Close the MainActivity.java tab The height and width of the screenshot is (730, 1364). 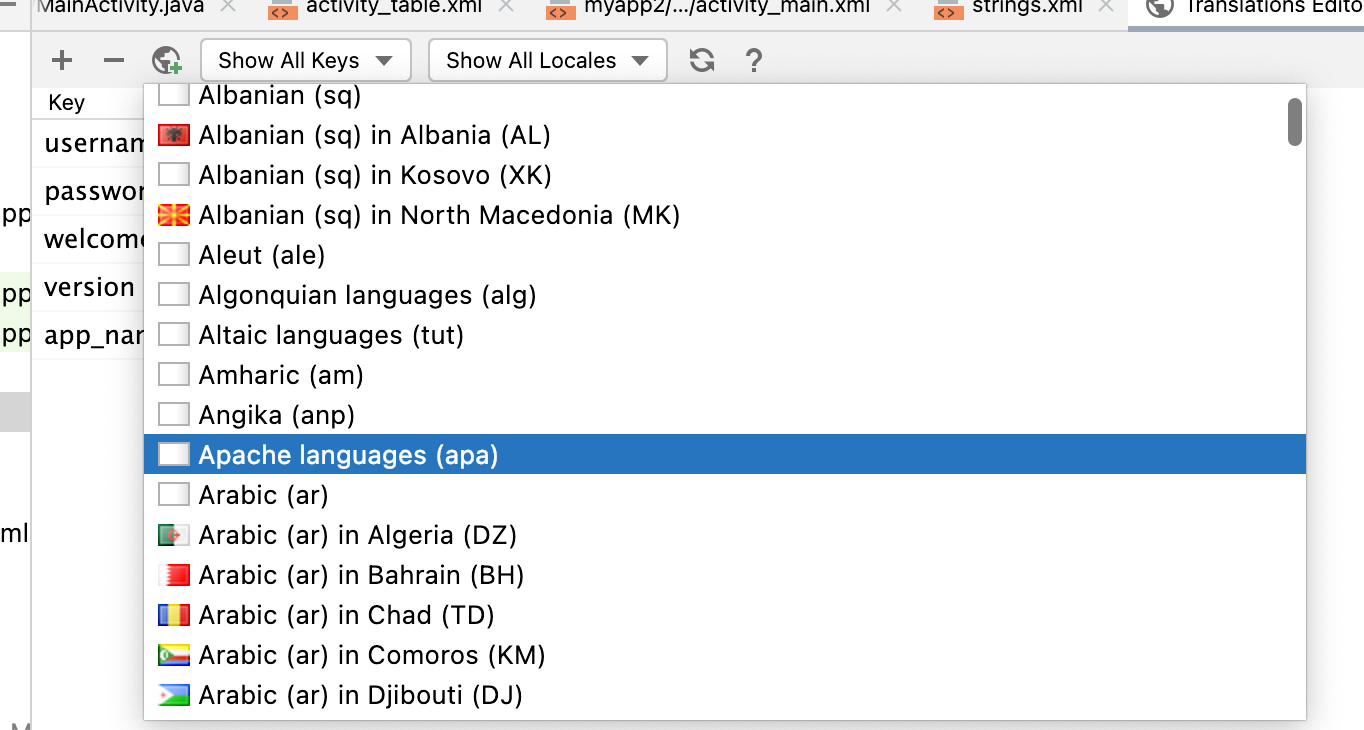click(x=228, y=6)
